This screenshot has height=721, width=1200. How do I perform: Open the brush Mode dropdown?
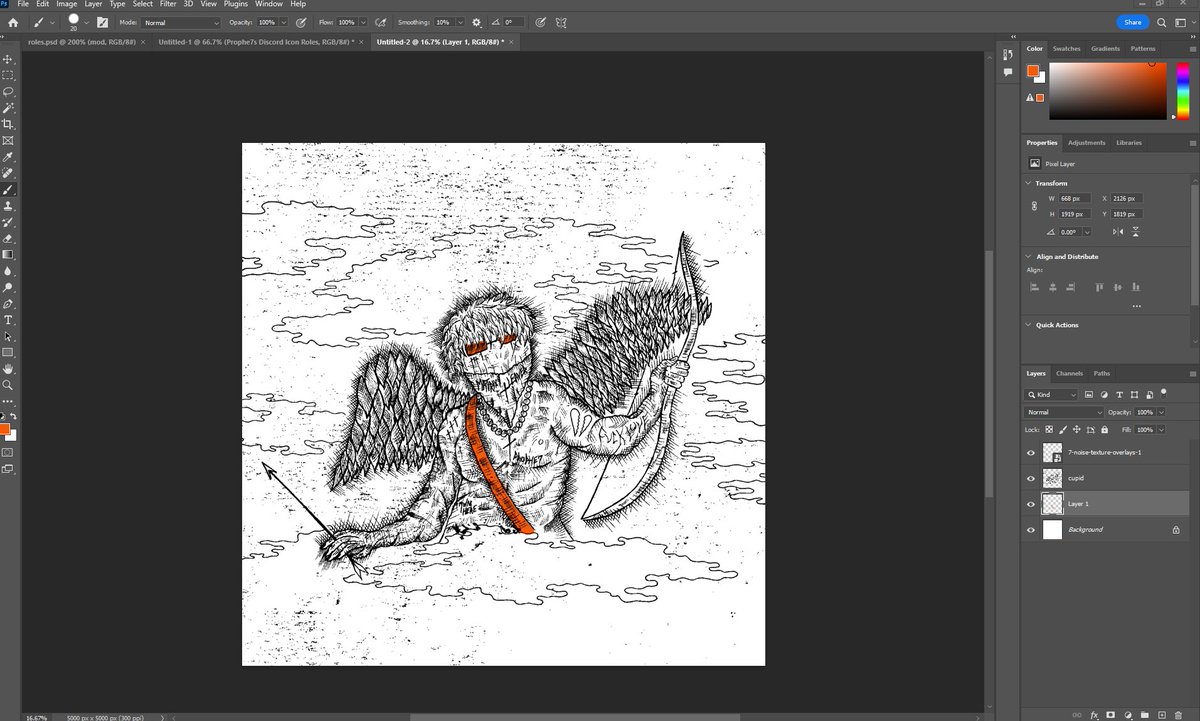(180, 22)
